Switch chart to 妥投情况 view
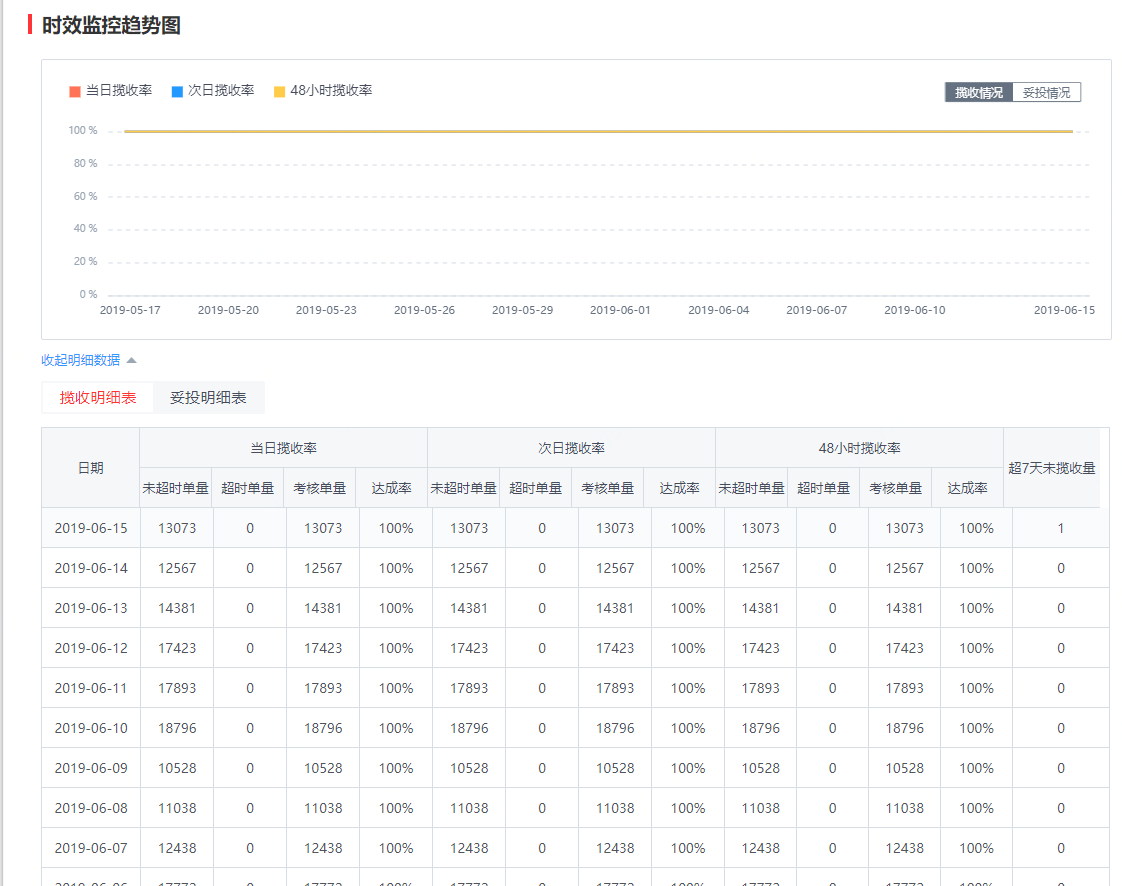 pyautogui.click(x=1046, y=93)
